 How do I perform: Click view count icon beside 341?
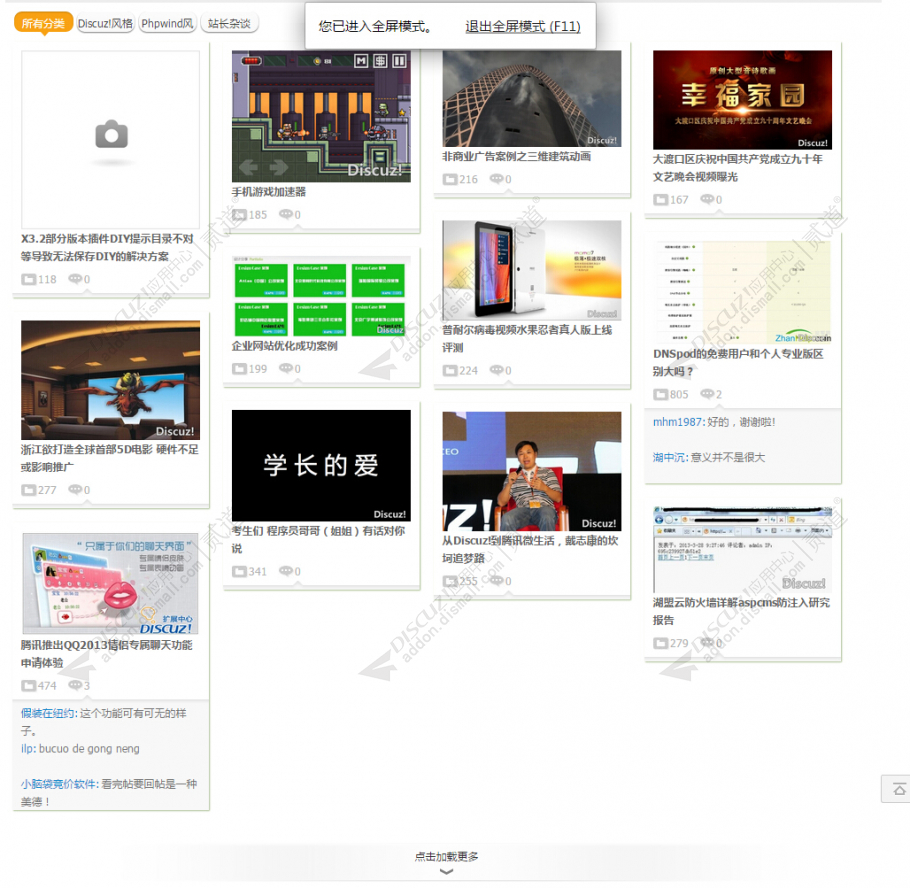(x=239, y=572)
